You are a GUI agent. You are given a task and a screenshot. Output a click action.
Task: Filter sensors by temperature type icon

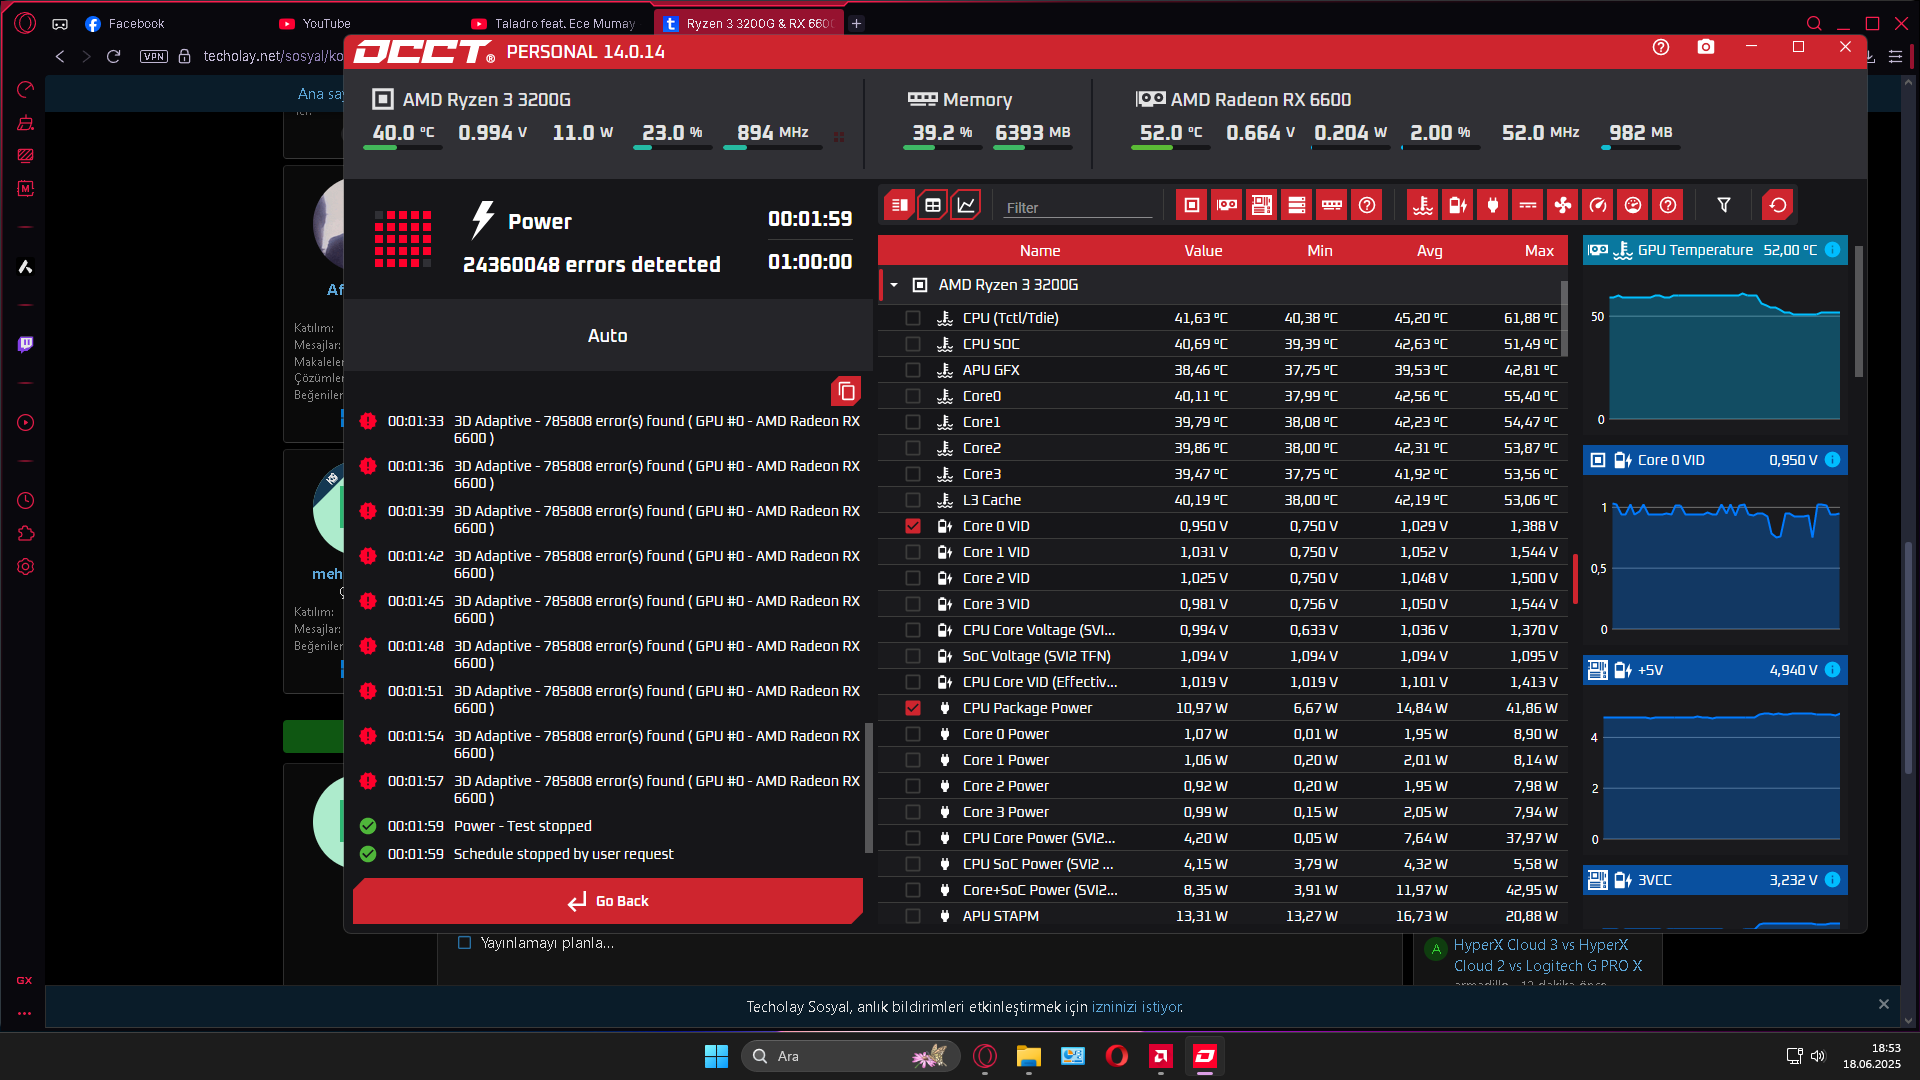point(1422,206)
